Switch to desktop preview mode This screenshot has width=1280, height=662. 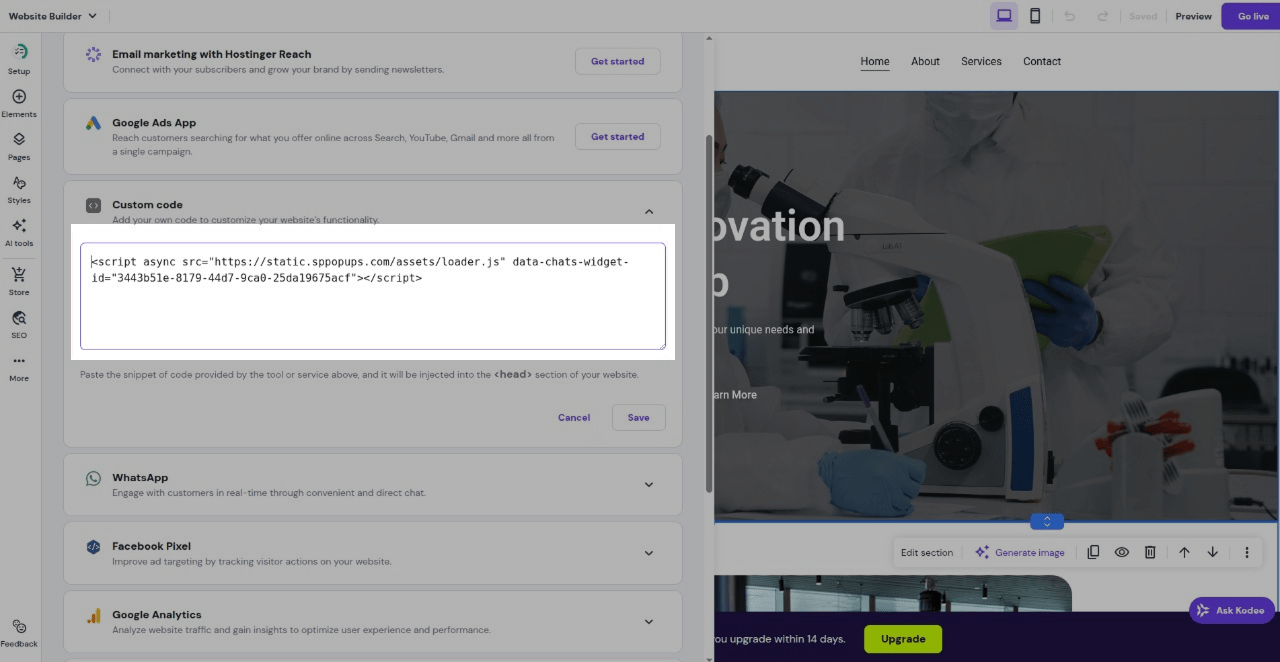tap(1004, 16)
